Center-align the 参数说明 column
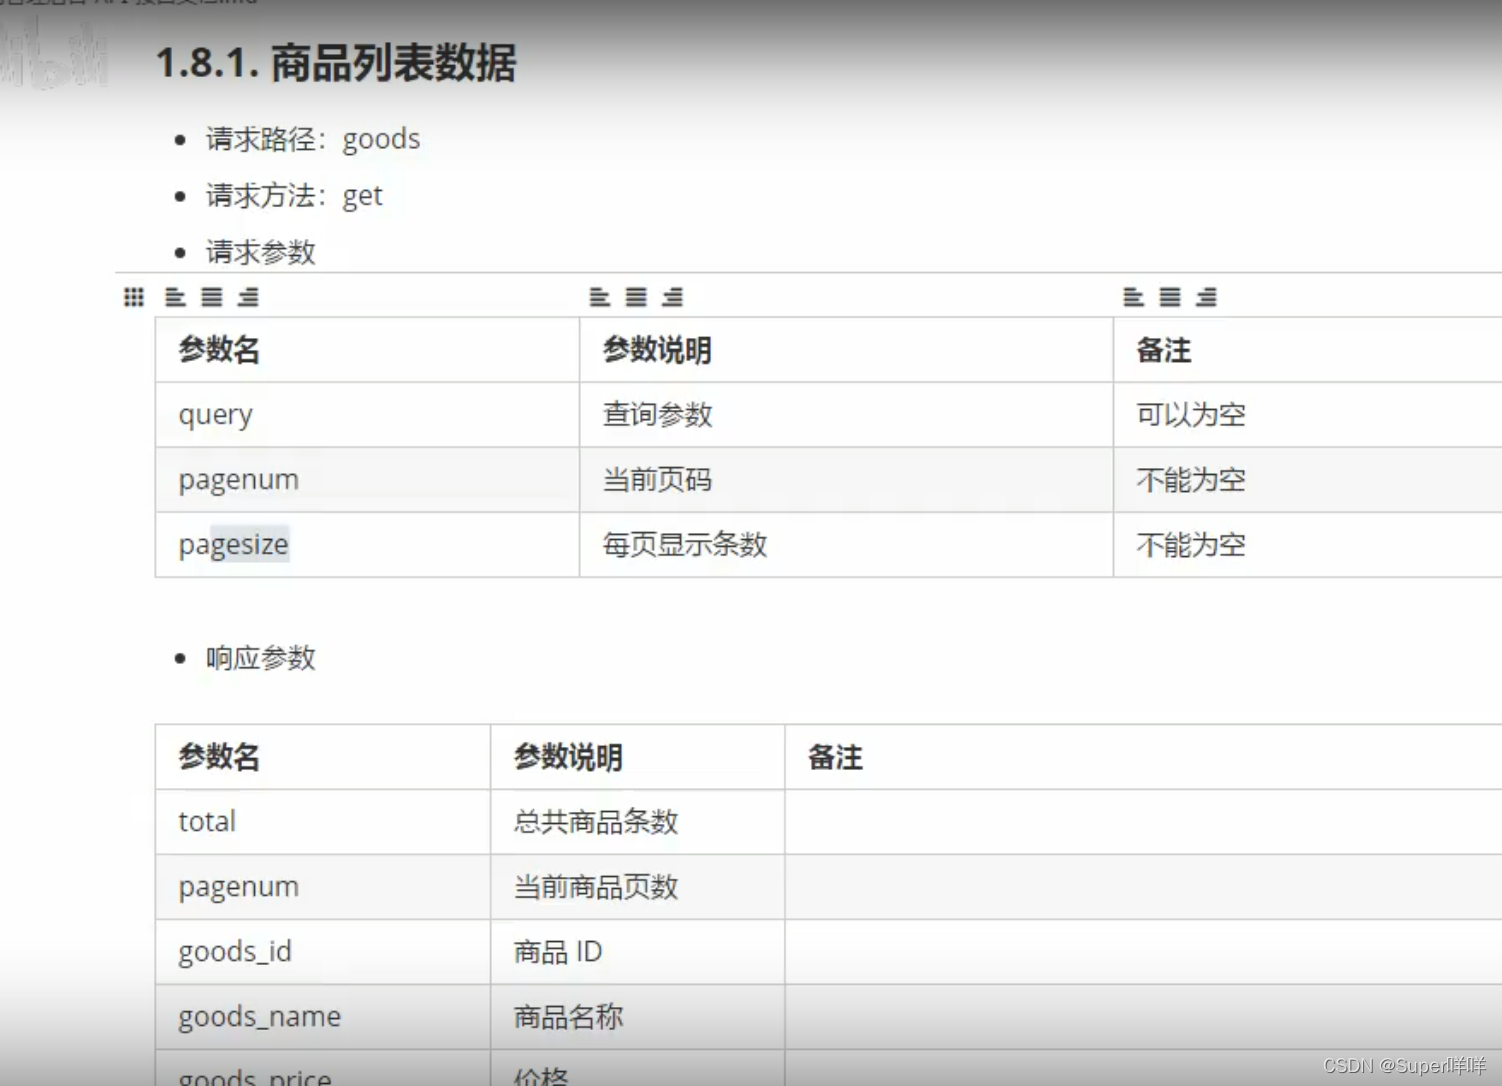The height and width of the screenshot is (1086, 1502). (x=636, y=296)
